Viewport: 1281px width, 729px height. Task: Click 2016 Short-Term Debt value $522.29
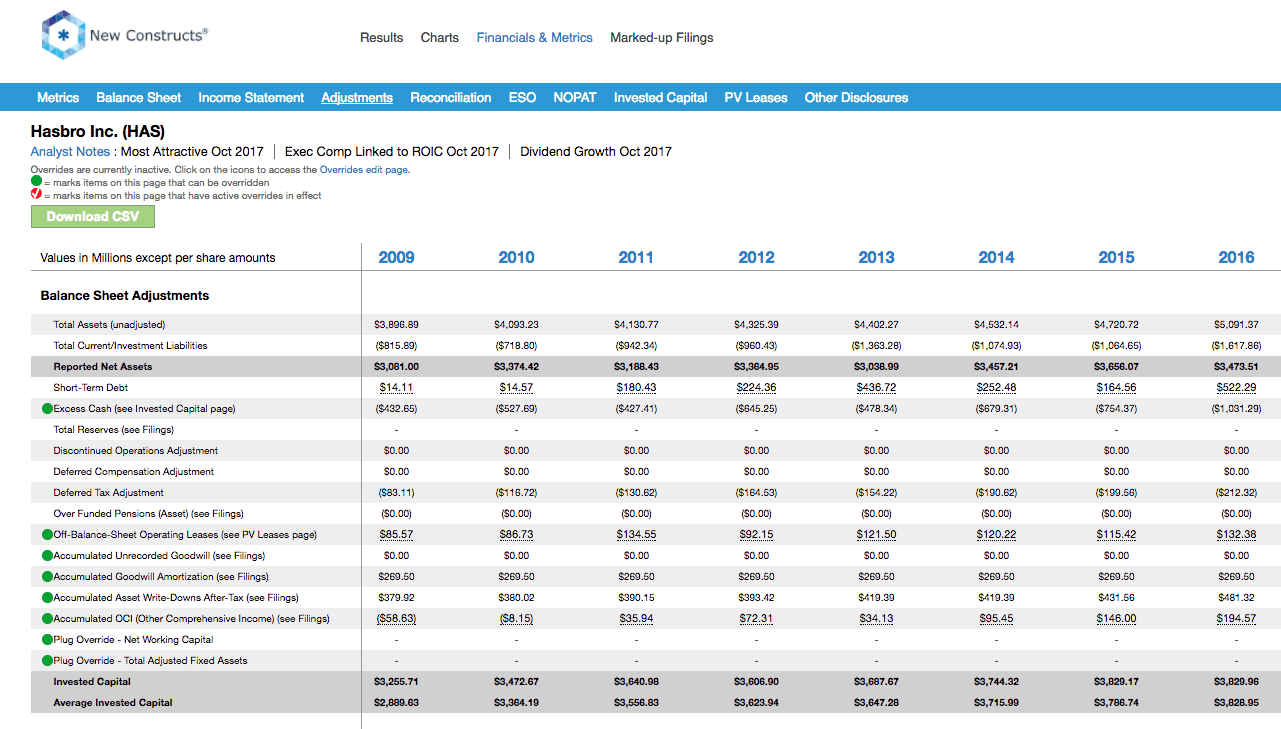[x=1236, y=388]
